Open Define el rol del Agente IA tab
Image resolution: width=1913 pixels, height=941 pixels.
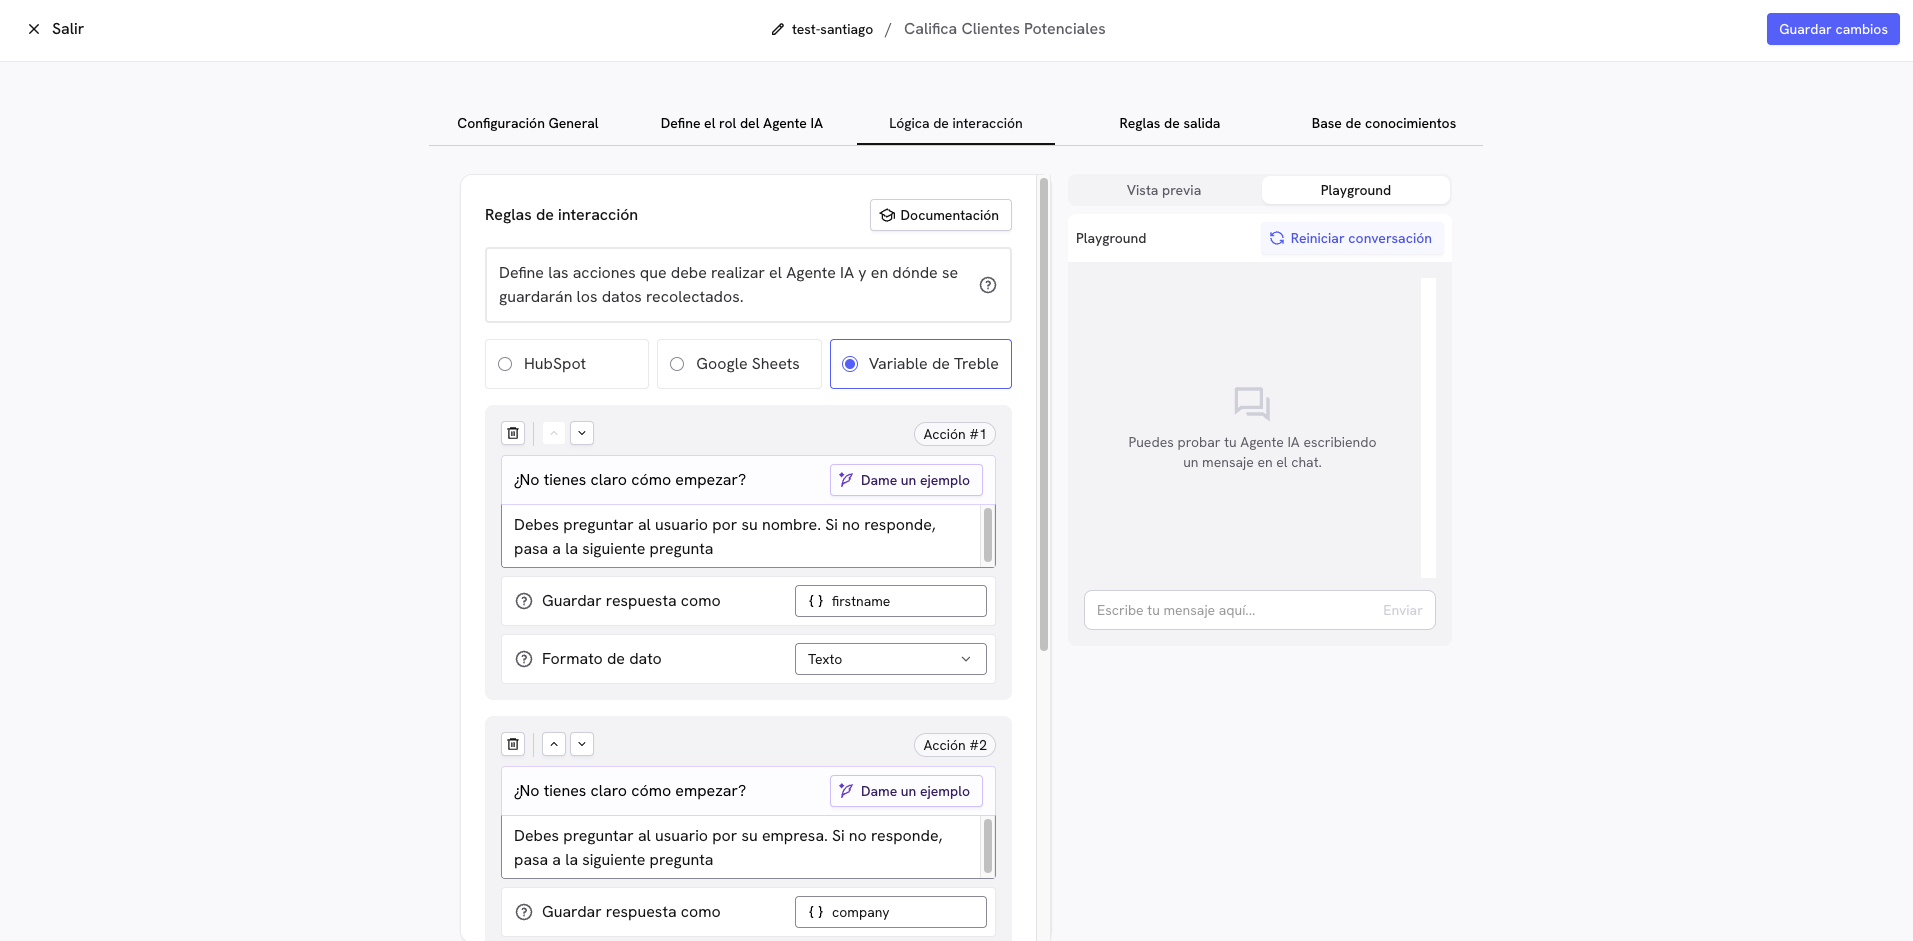click(742, 123)
